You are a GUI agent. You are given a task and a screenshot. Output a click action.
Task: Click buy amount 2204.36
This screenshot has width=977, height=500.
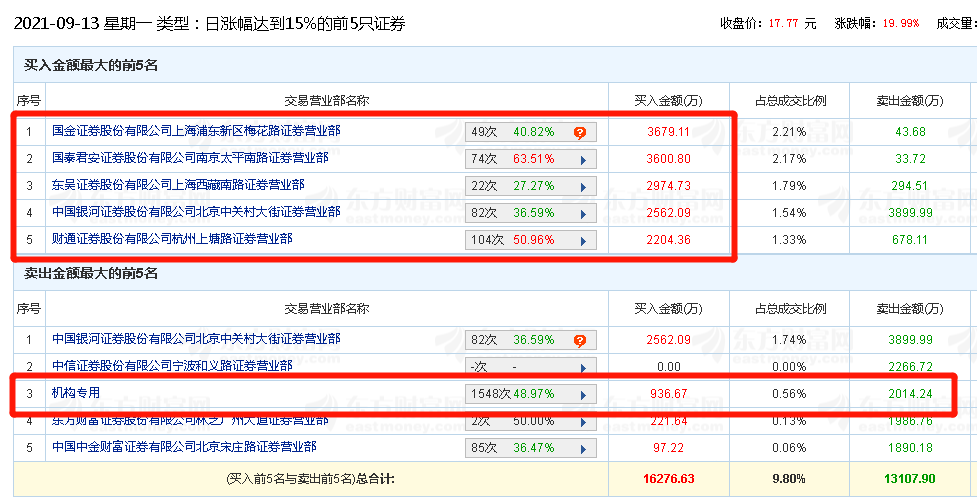tap(669, 240)
